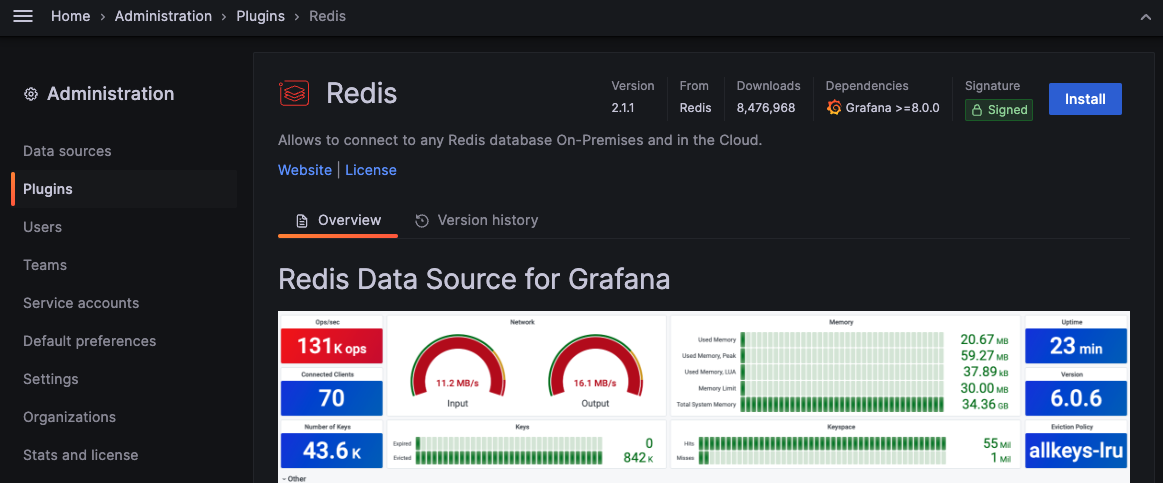Click the Redis Data Source for Grafana heading
The image size is (1163, 483).
pyautogui.click(x=474, y=280)
